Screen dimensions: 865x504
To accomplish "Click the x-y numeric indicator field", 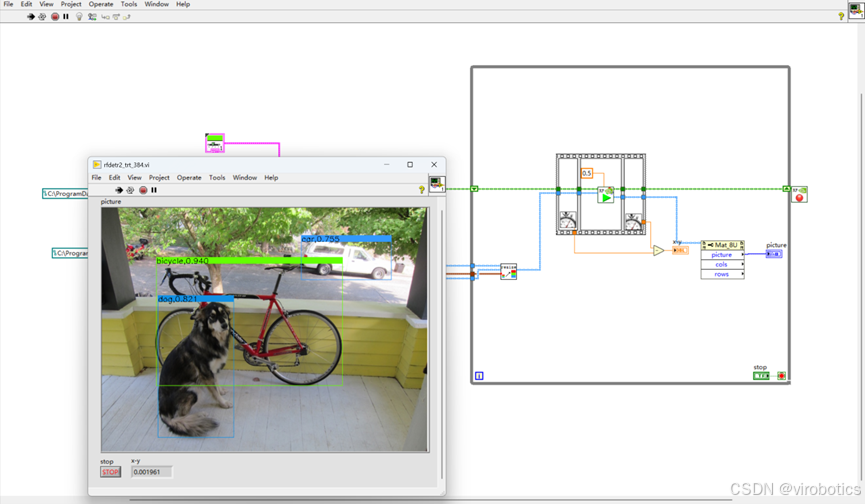I will point(152,472).
